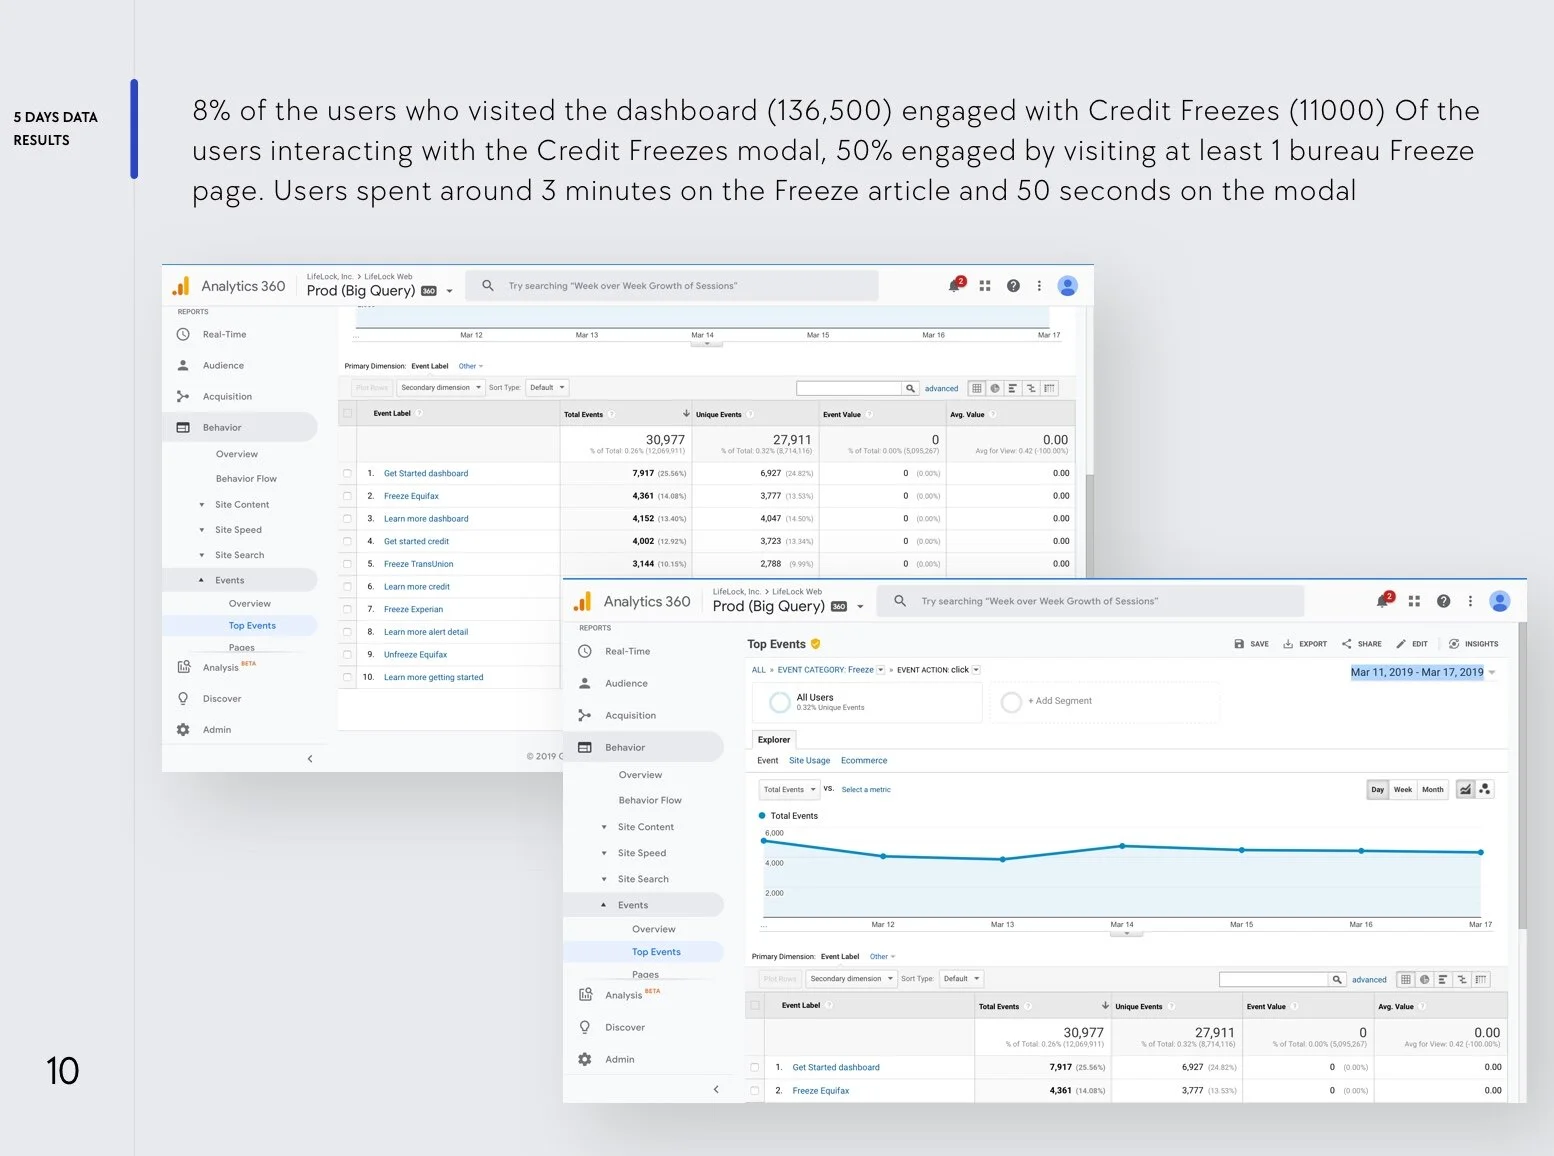Open notifications bell in front Analytics window

click(1383, 600)
